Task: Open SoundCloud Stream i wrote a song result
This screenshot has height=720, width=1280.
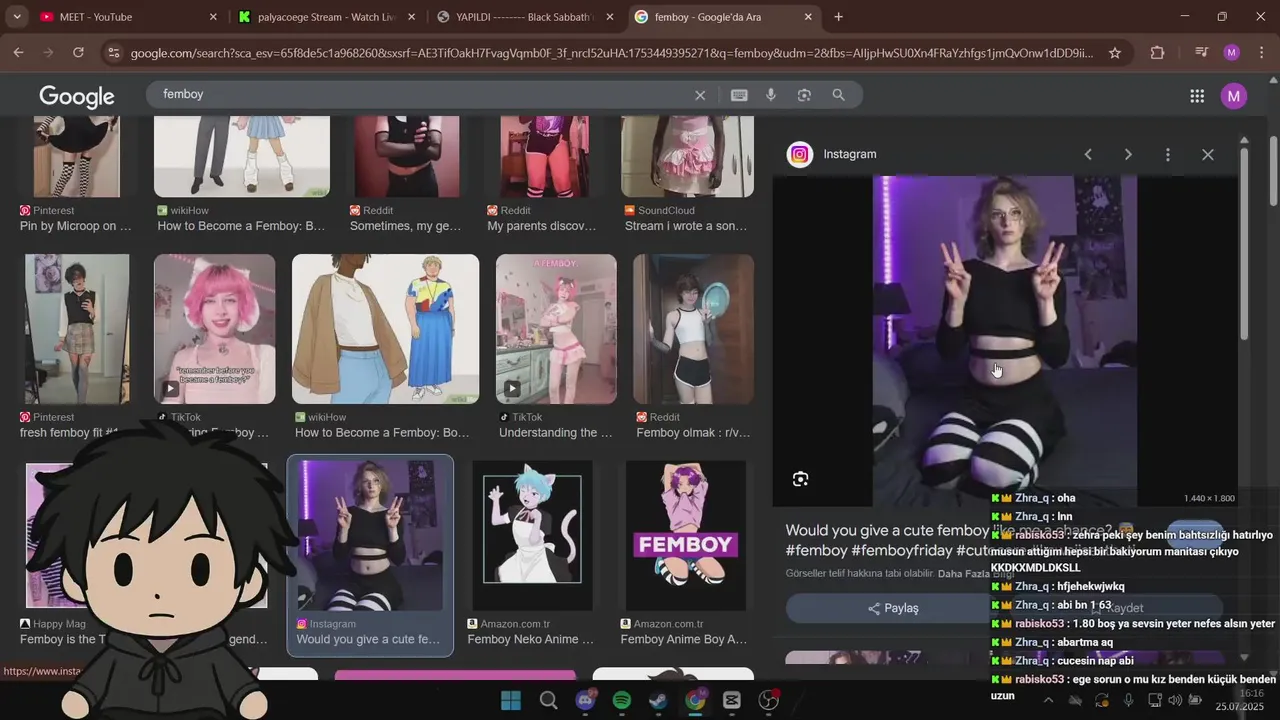Action: pos(686,226)
